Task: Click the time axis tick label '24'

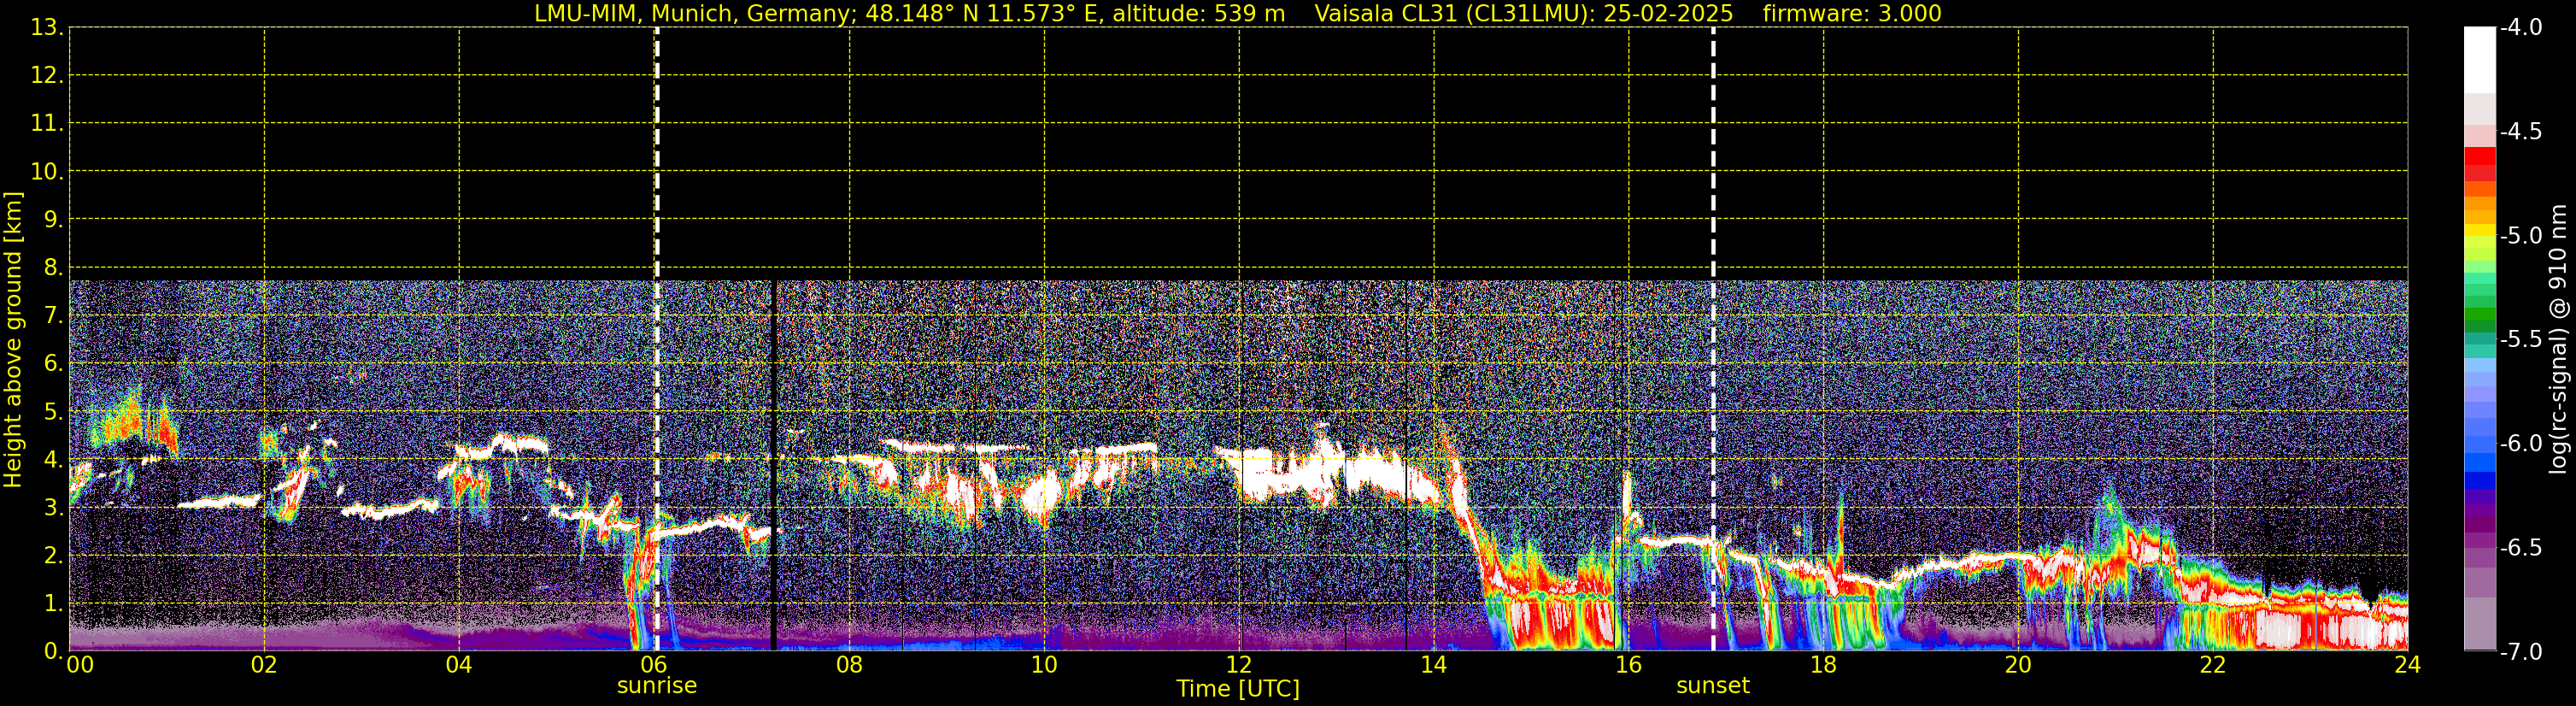Action: click(2407, 665)
